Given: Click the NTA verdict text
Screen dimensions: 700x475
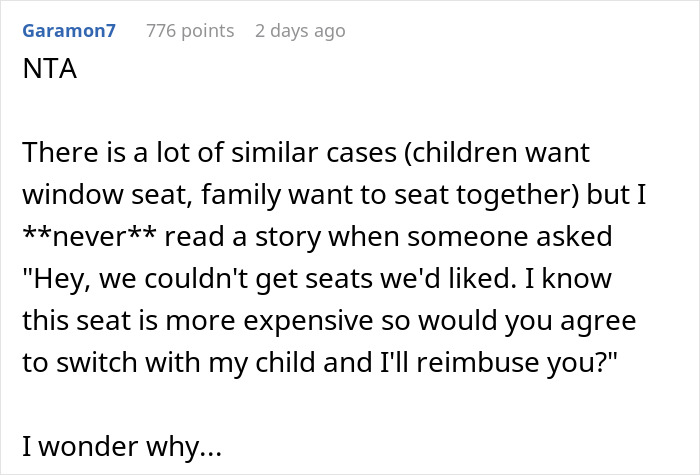Looking at the screenshot, I should click(x=50, y=69).
